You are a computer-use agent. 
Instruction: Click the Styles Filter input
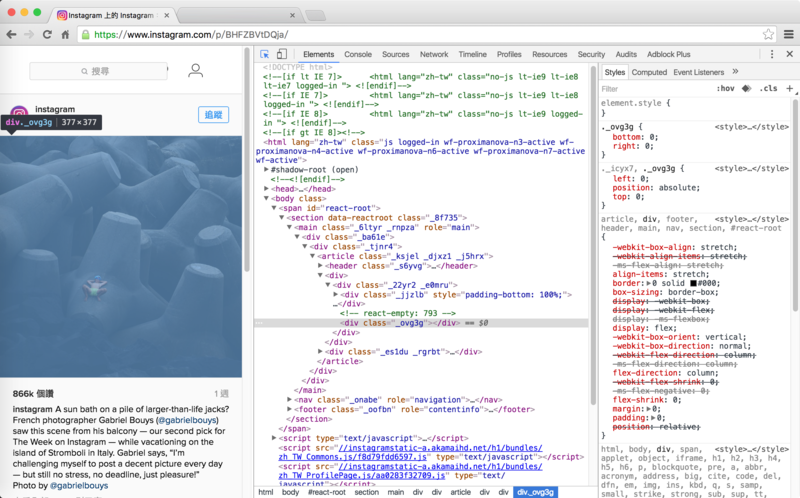coord(656,89)
